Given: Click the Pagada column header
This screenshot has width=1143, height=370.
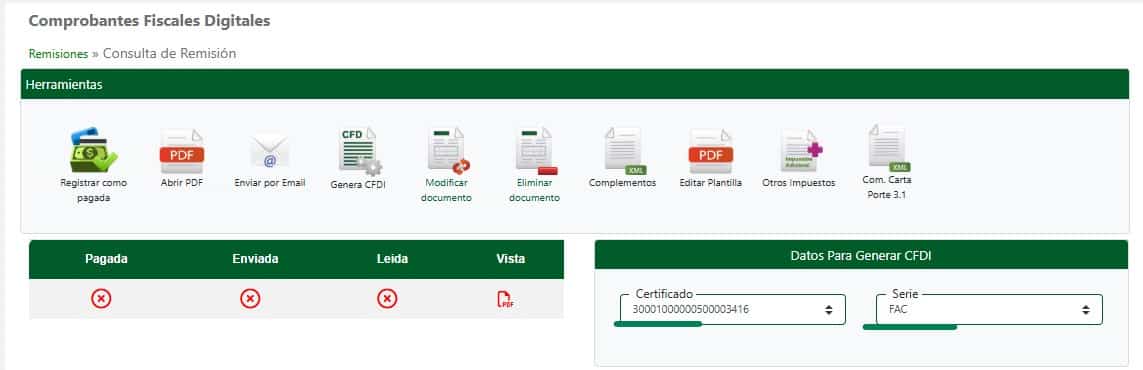Looking at the screenshot, I should coord(106,259).
